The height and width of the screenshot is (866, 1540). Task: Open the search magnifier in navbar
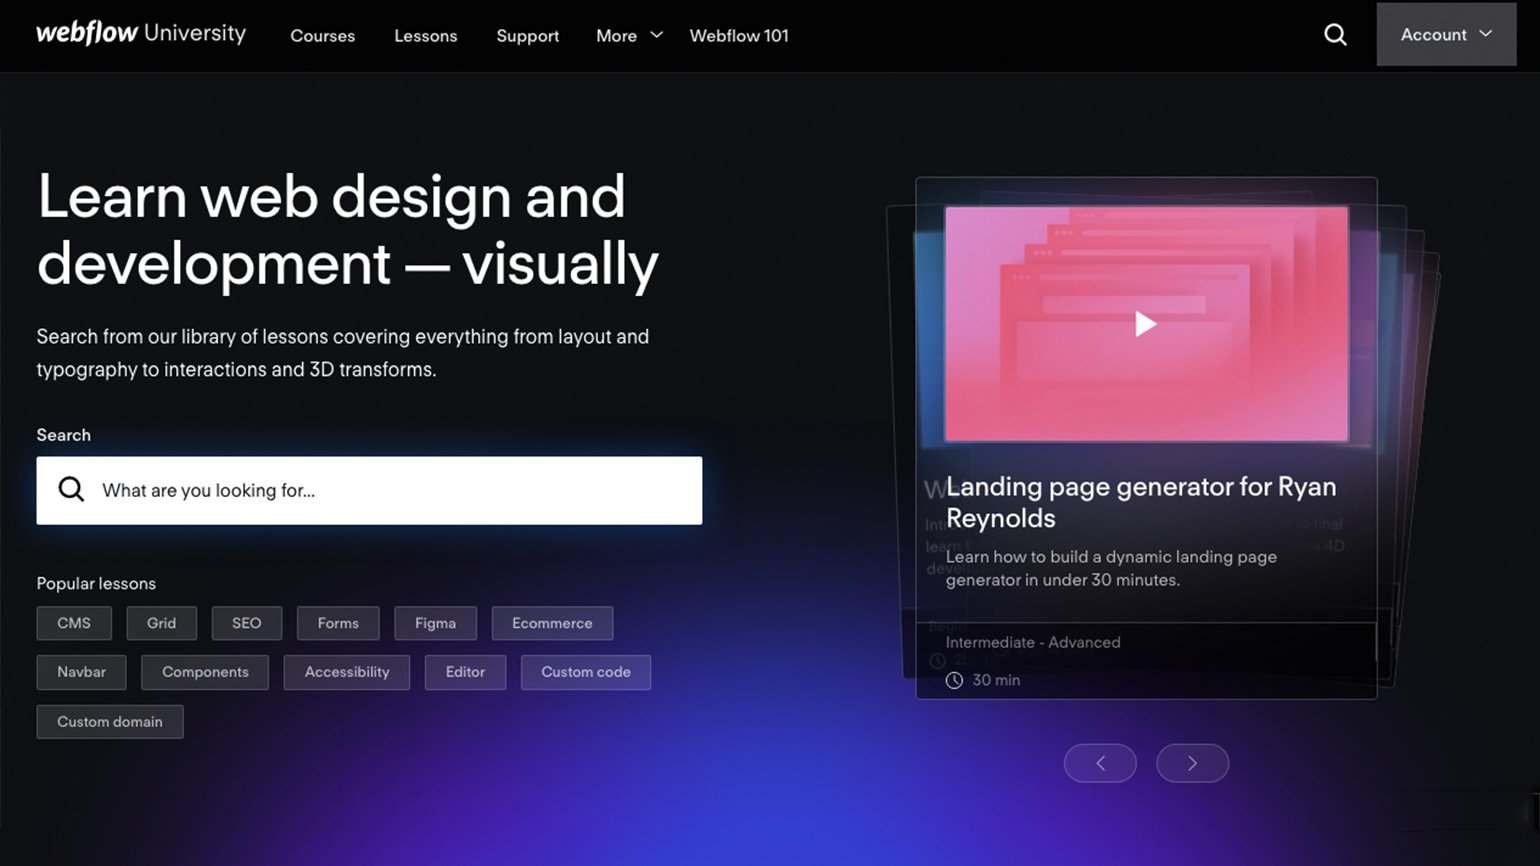[1335, 35]
